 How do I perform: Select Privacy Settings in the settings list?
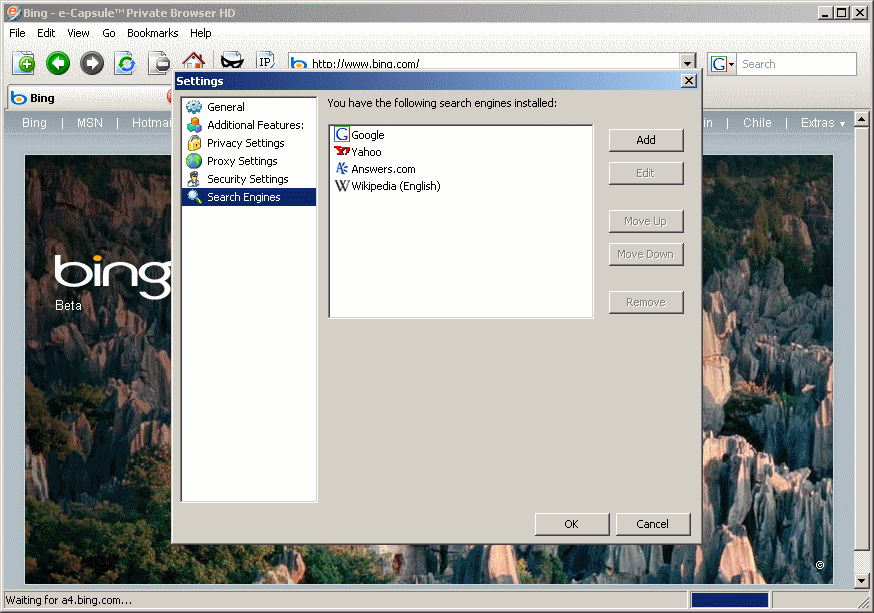(249, 143)
